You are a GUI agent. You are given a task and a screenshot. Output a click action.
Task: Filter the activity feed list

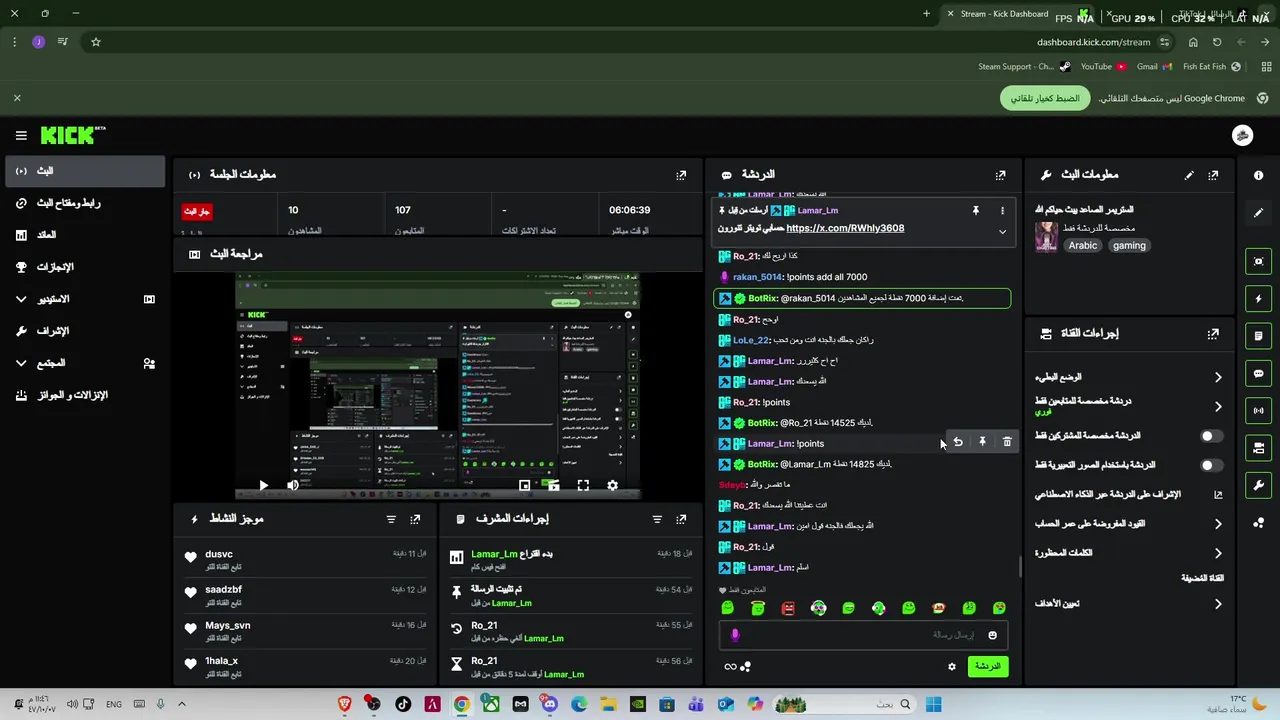click(391, 519)
